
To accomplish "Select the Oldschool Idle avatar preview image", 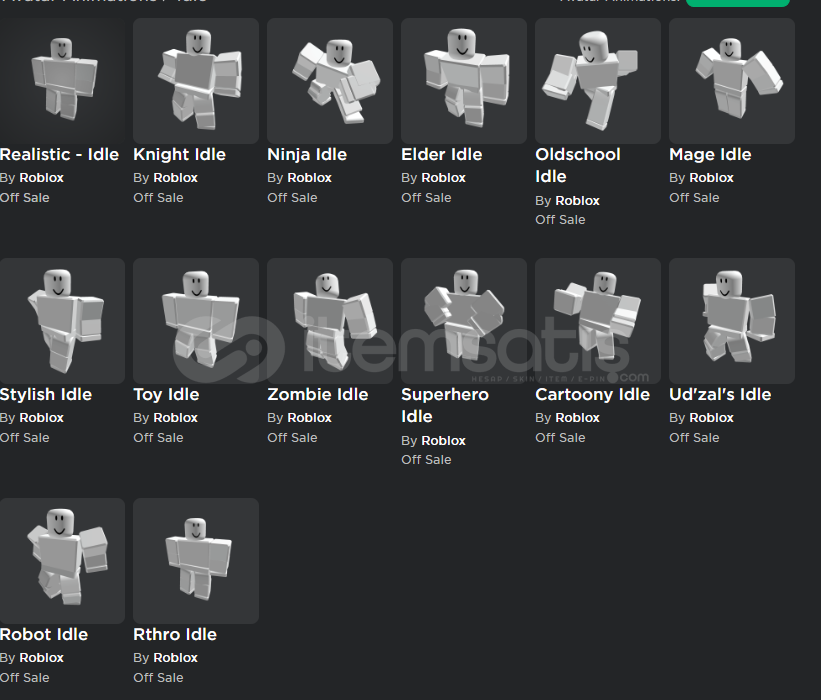I will (598, 81).
